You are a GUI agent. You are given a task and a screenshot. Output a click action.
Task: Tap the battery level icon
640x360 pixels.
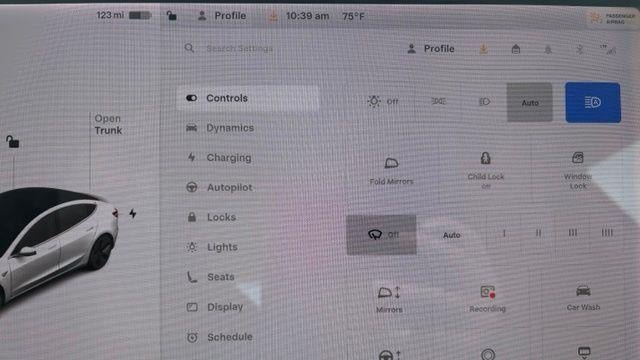coord(140,16)
